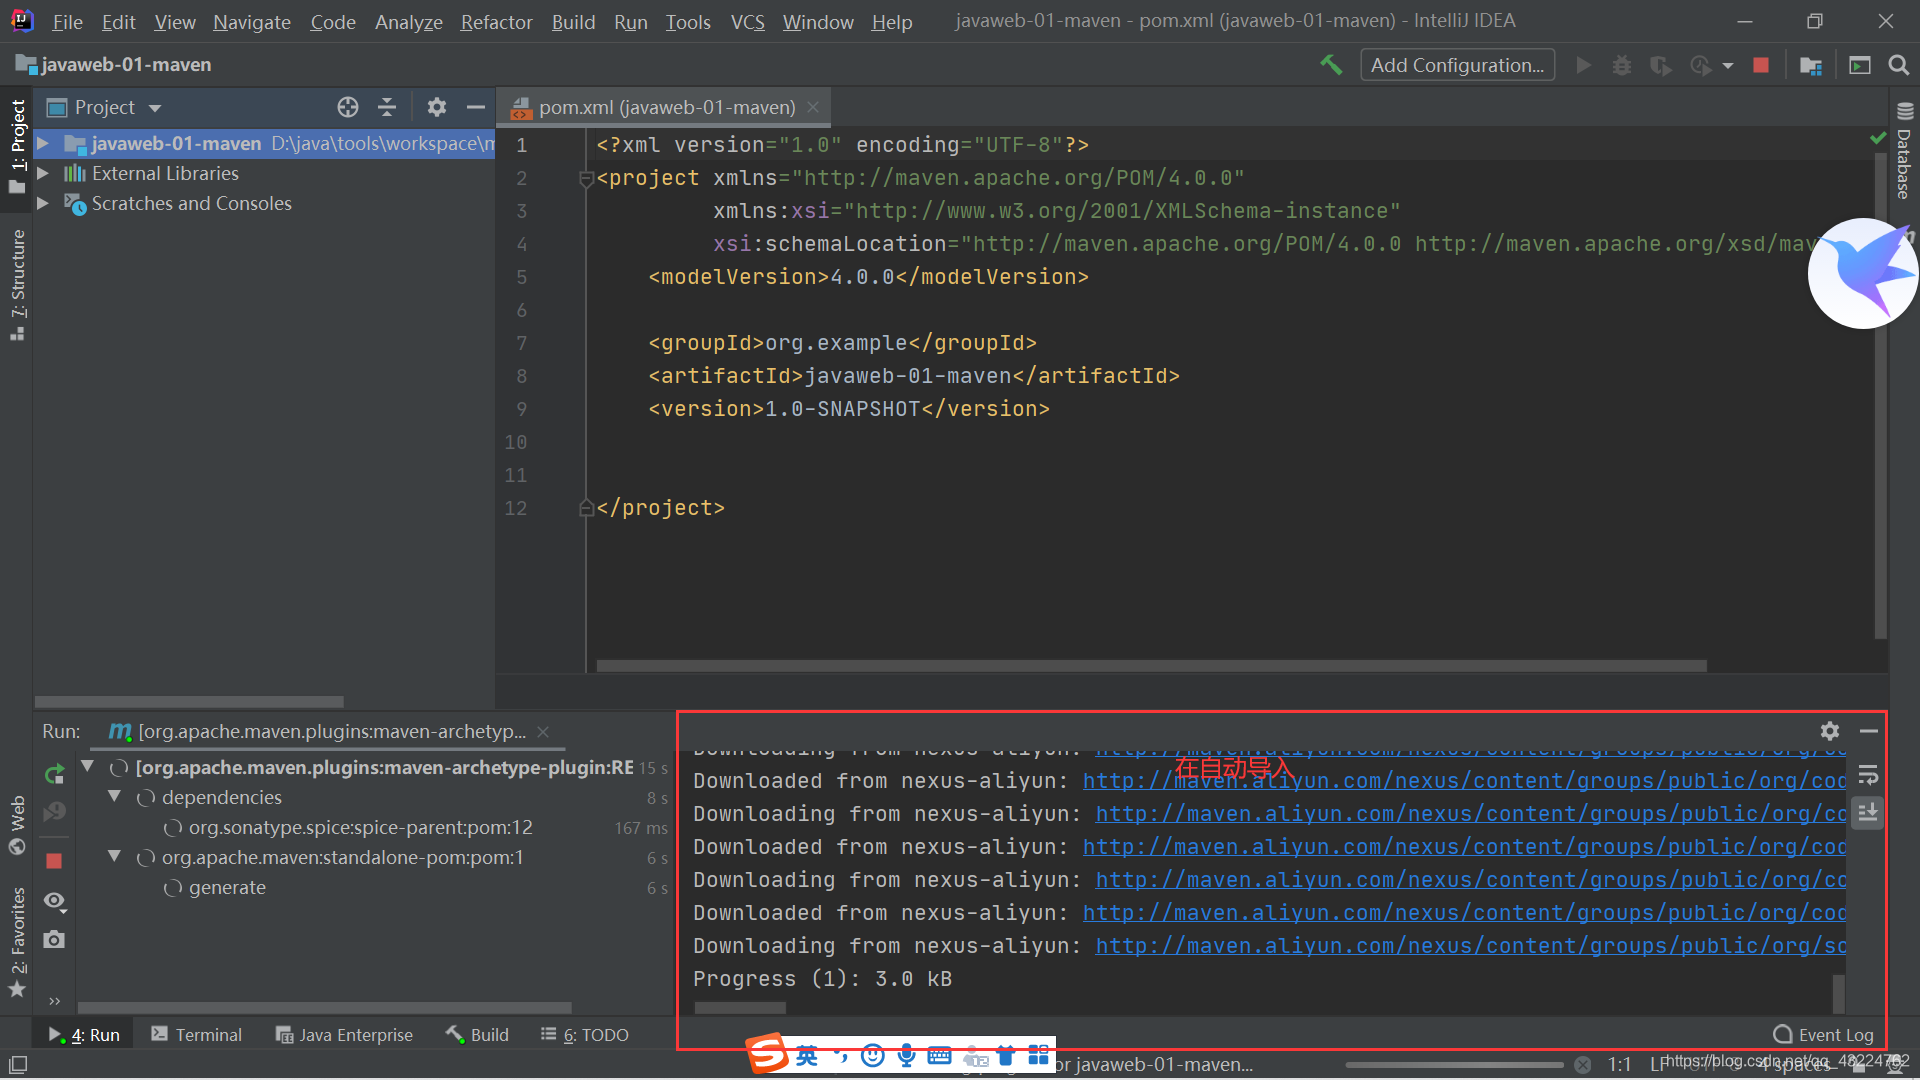Click the green inspection checkmark indicator
1920x1080 pixels.
coord(1877,138)
